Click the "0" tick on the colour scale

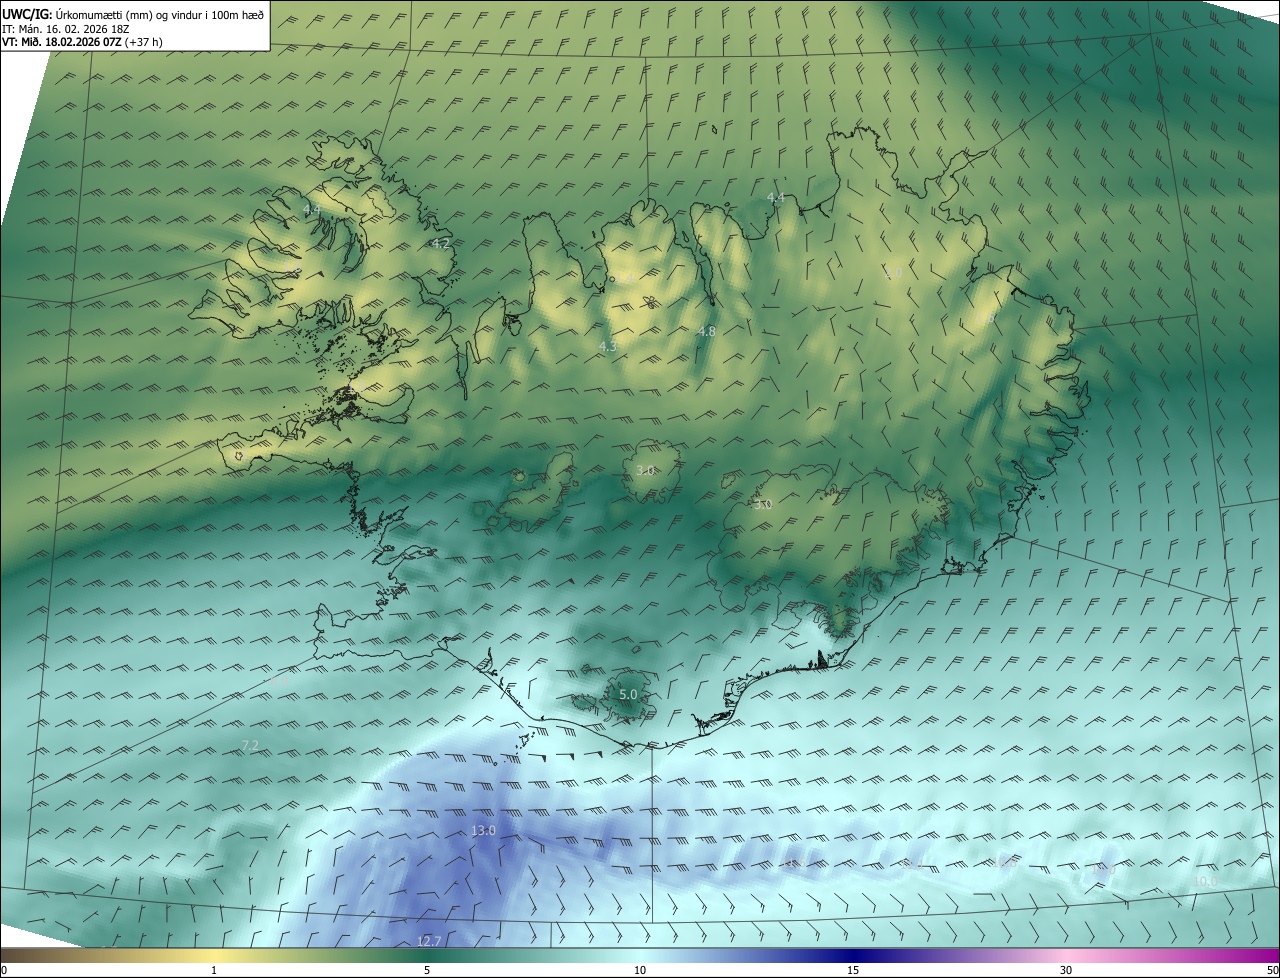click(x=4, y=970)
